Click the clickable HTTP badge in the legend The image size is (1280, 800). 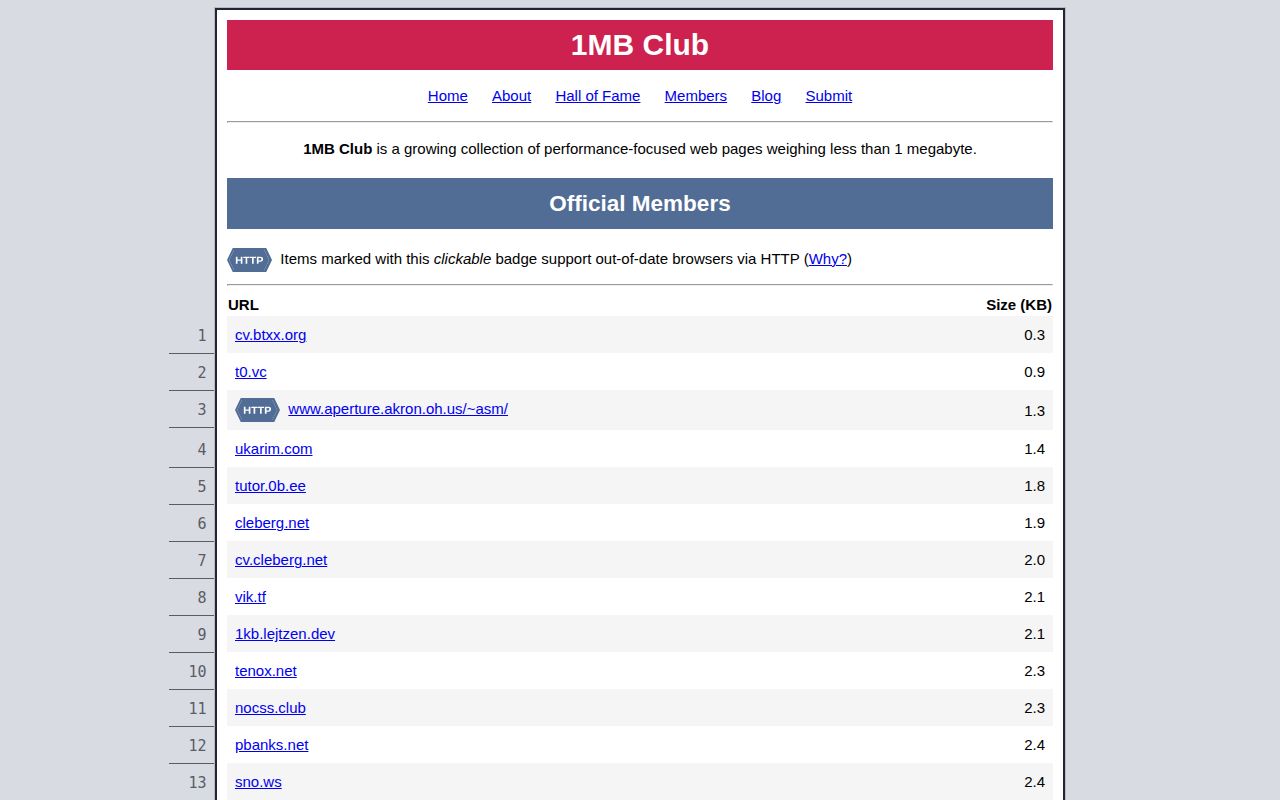point(248,259)
